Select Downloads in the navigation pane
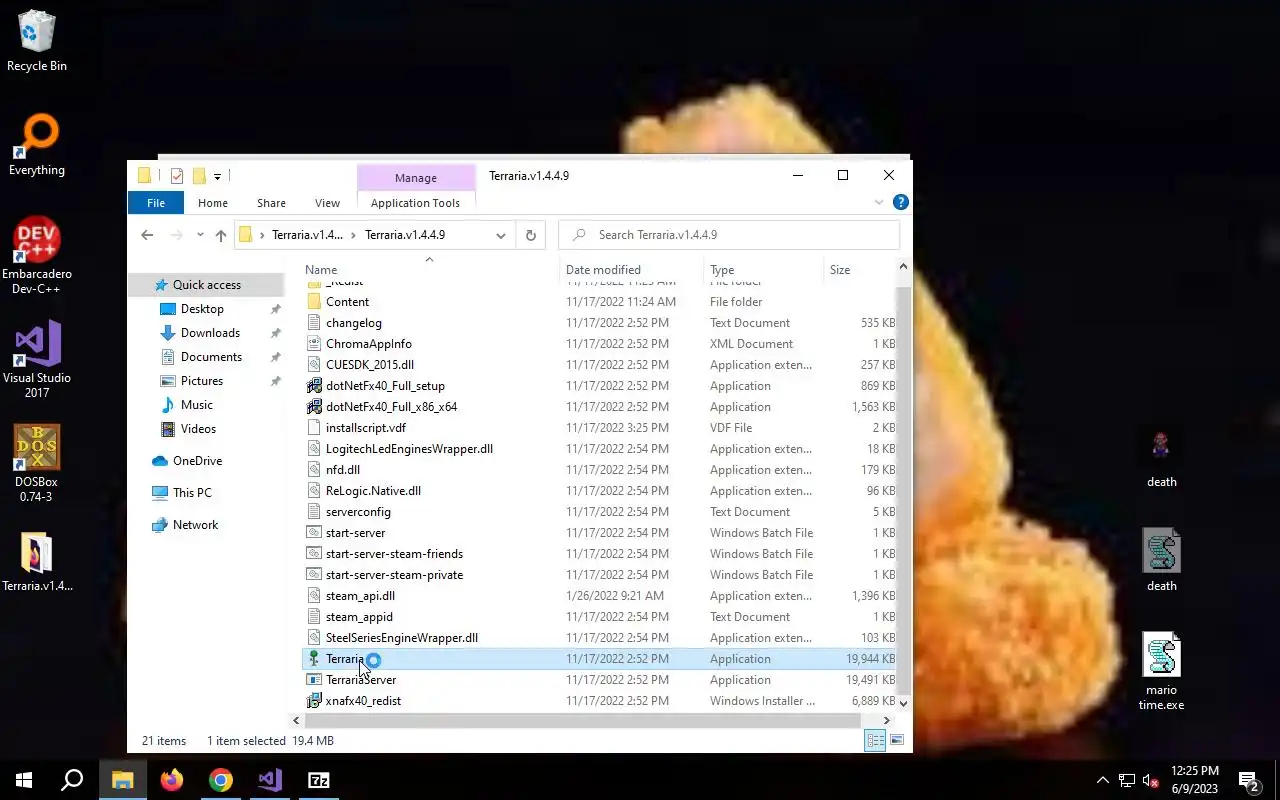 coord(210,333)
